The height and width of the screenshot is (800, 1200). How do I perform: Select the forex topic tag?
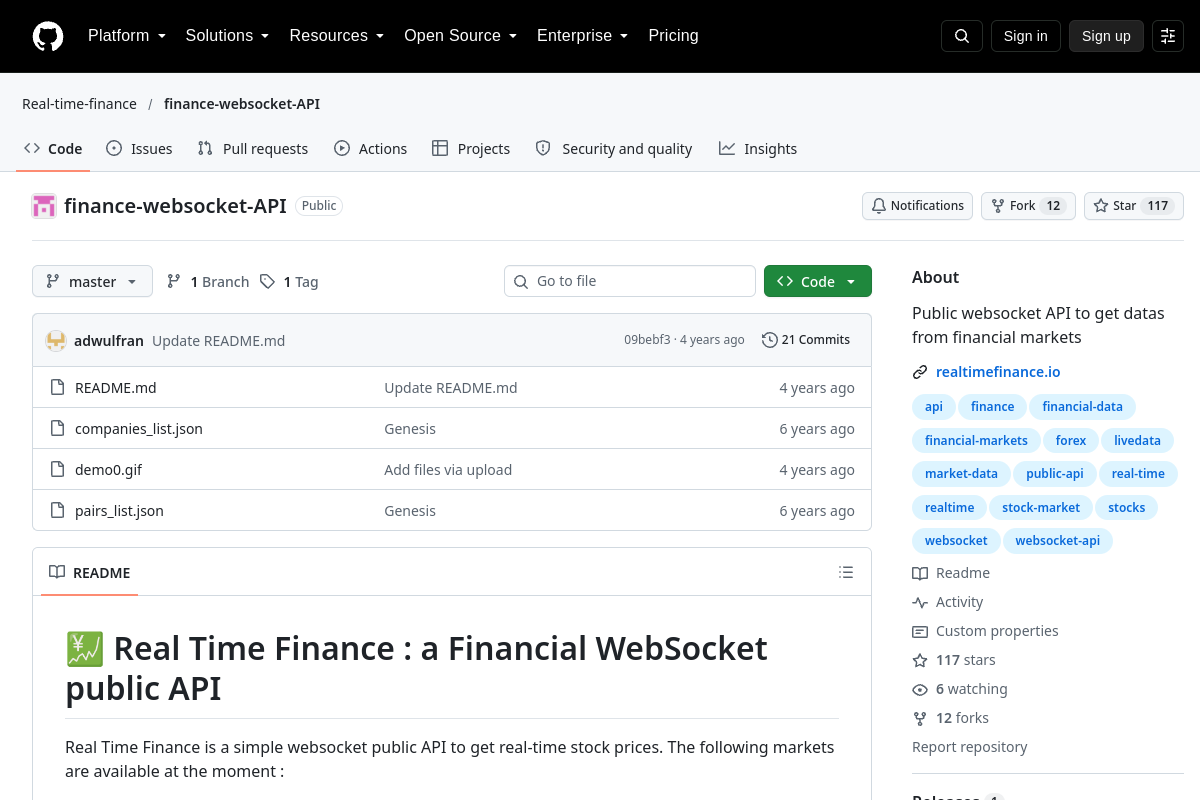pos(1071,441)
